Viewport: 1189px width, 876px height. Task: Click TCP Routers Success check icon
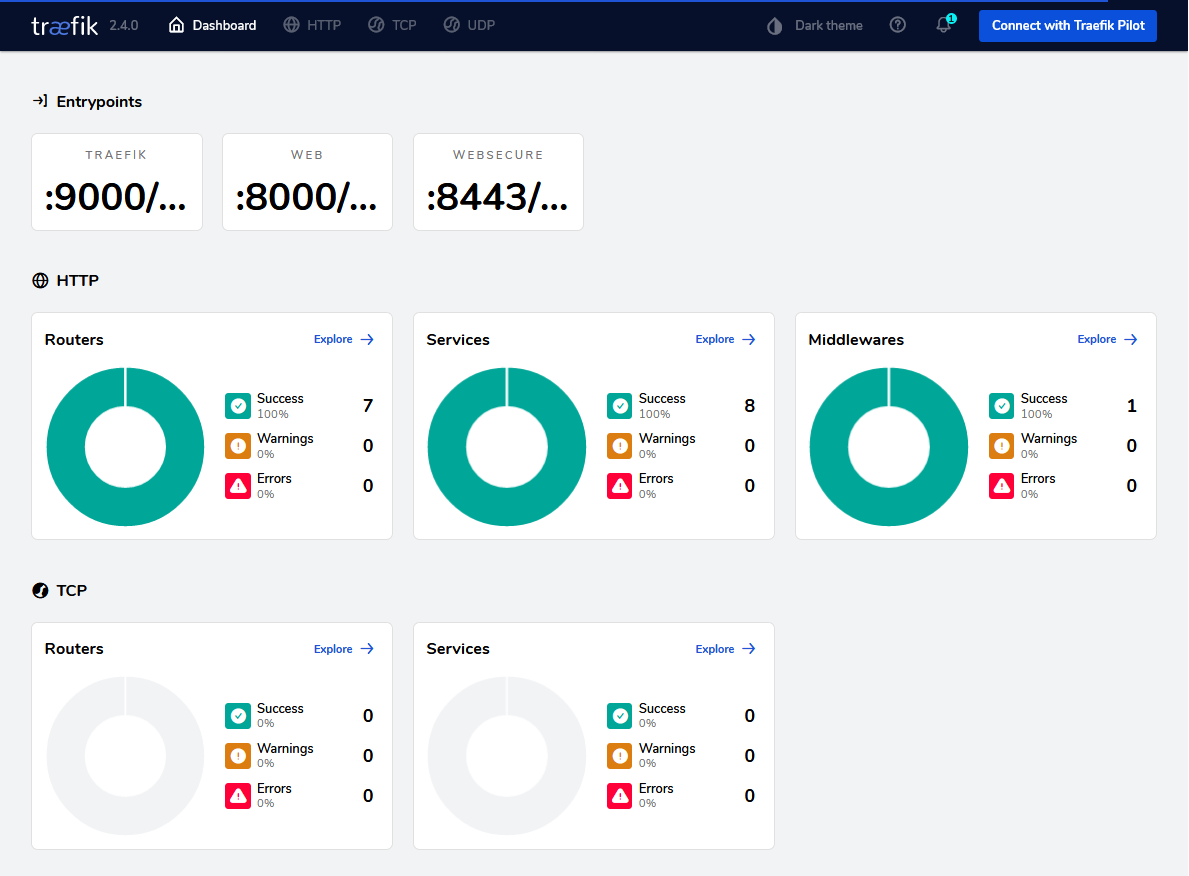point(238,715)
